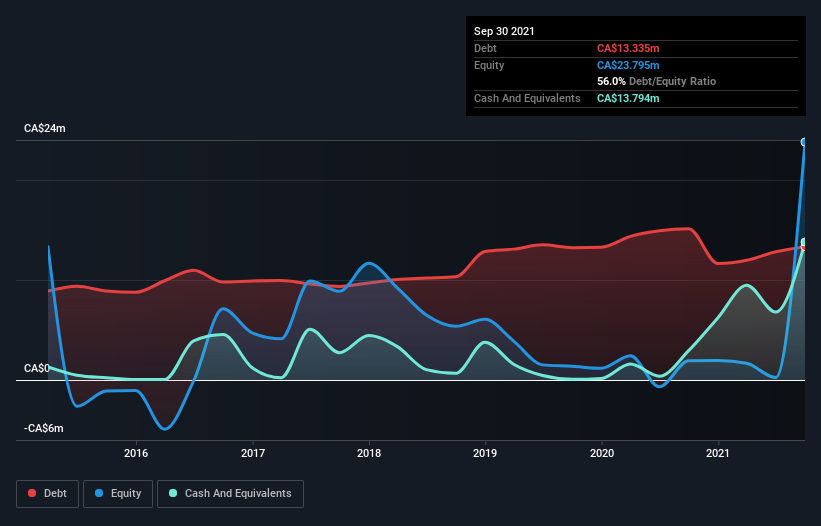This screenshot has height=526, width=821.
Task: Click the CA$24m y-axis label
Action: click(45, 128)
